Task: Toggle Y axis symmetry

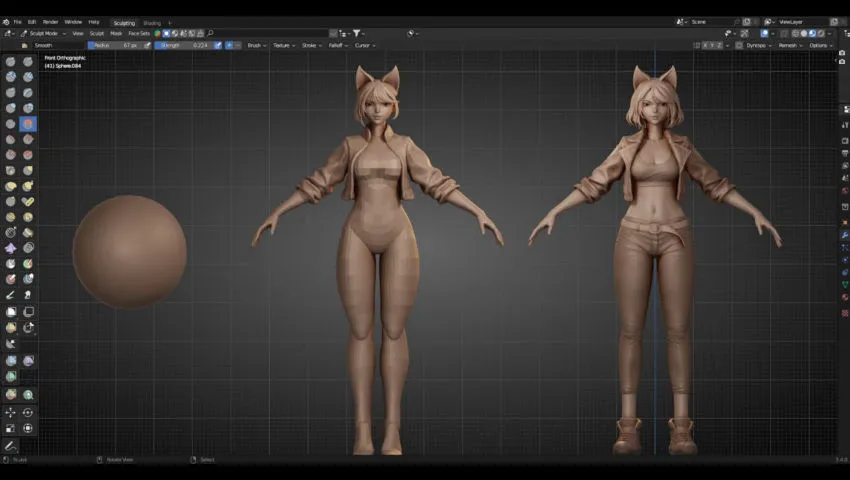Action: [712, 46]
